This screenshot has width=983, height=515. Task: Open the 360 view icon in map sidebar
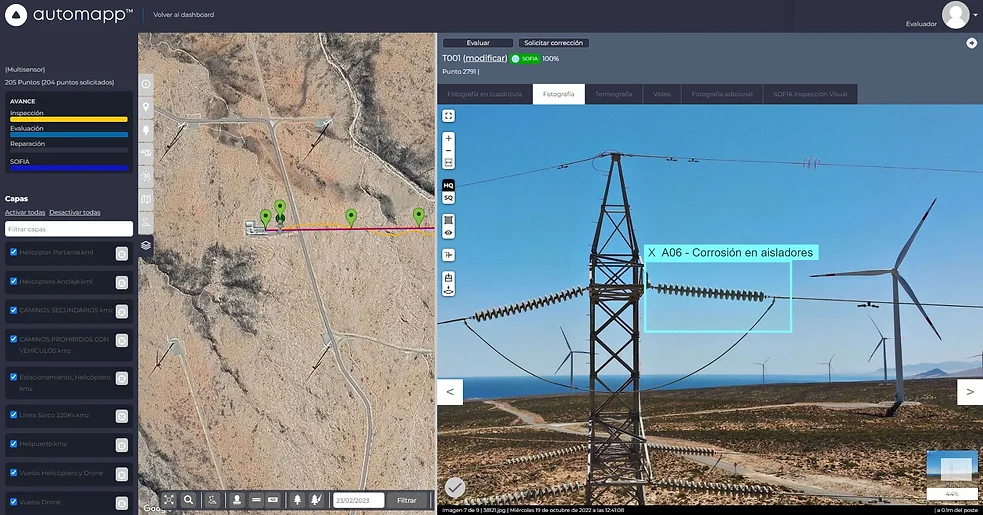click(145, 176)
